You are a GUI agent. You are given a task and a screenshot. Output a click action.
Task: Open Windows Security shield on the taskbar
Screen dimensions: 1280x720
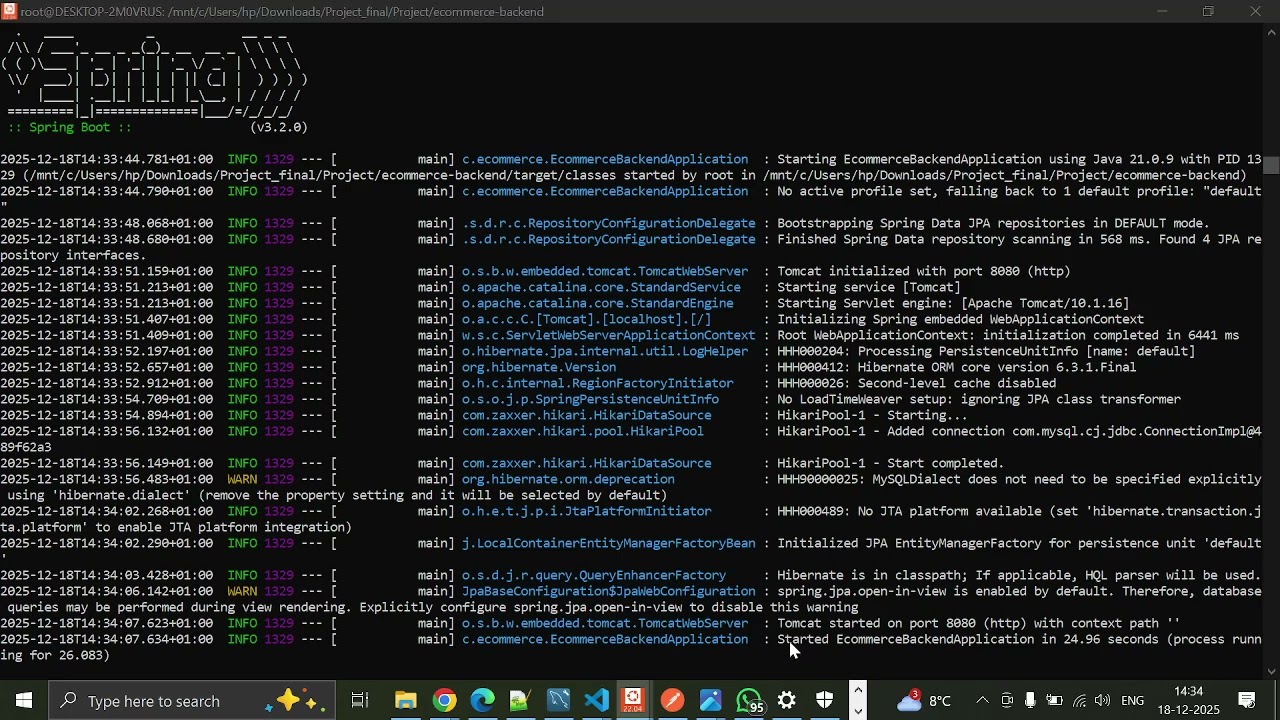[825, 701]
